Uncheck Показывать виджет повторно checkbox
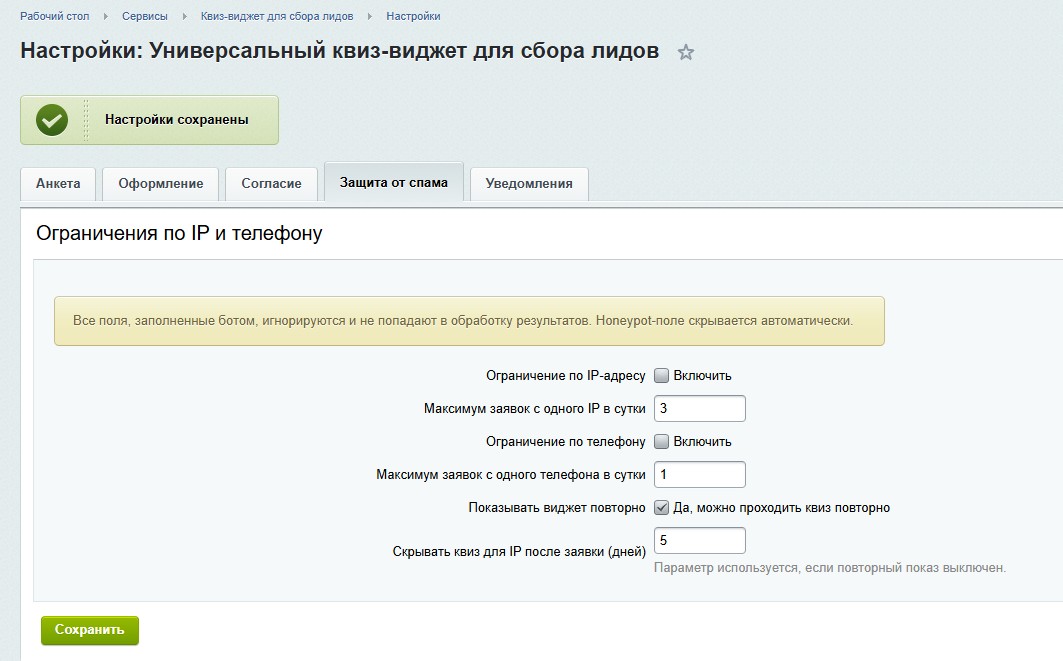 [661, 508]
